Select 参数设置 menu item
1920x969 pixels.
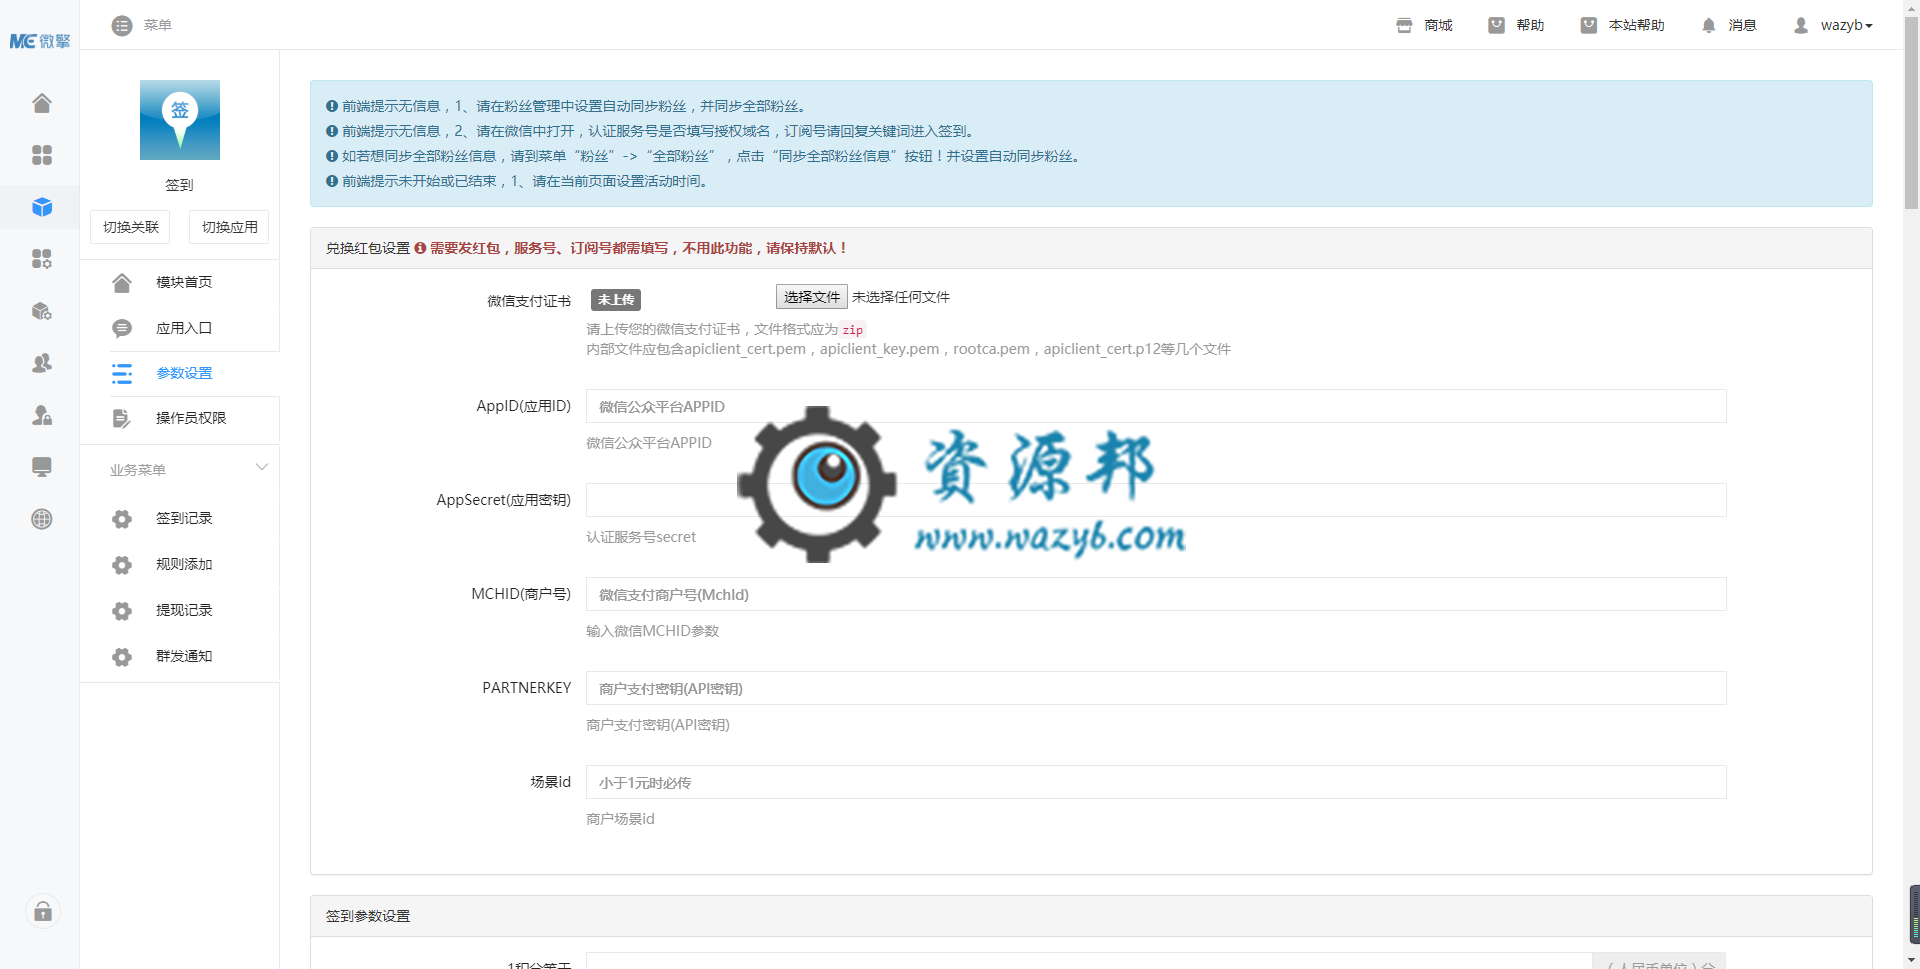point(184,373)
